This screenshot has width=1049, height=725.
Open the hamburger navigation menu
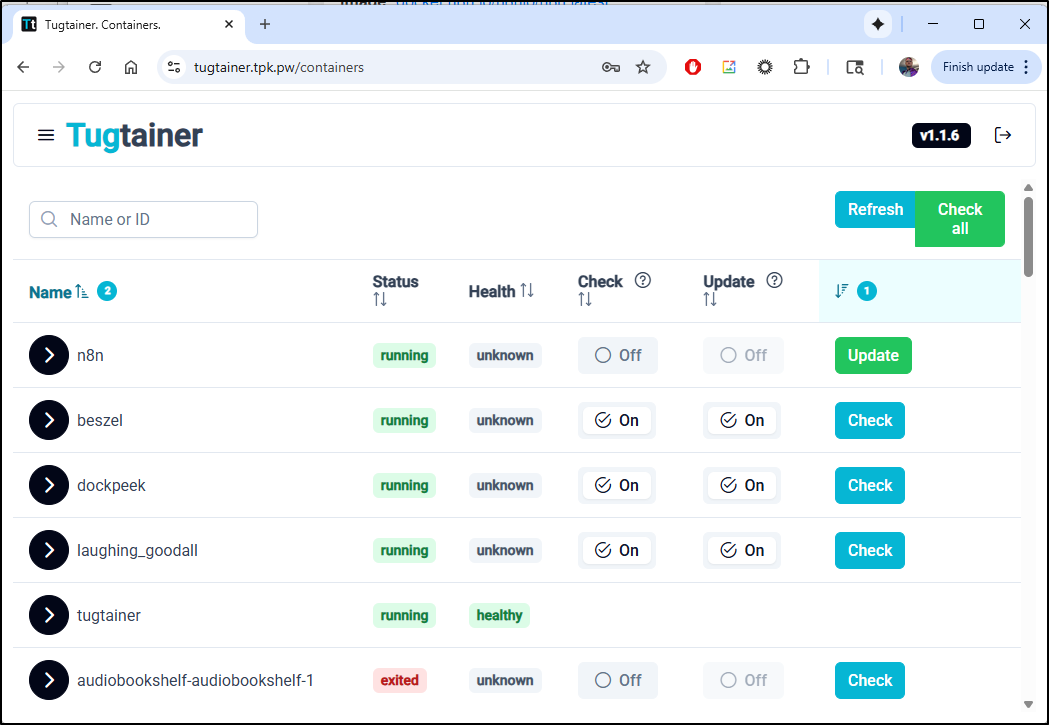[x=46, y=135]
